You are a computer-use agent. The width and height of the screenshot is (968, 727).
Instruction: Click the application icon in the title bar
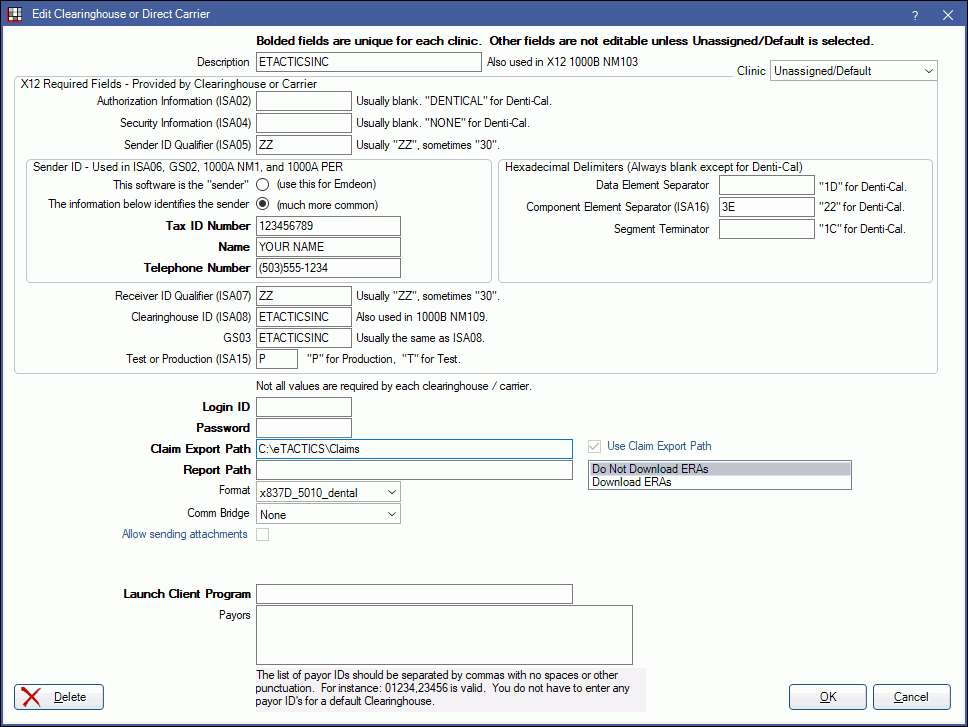point(14,14)
